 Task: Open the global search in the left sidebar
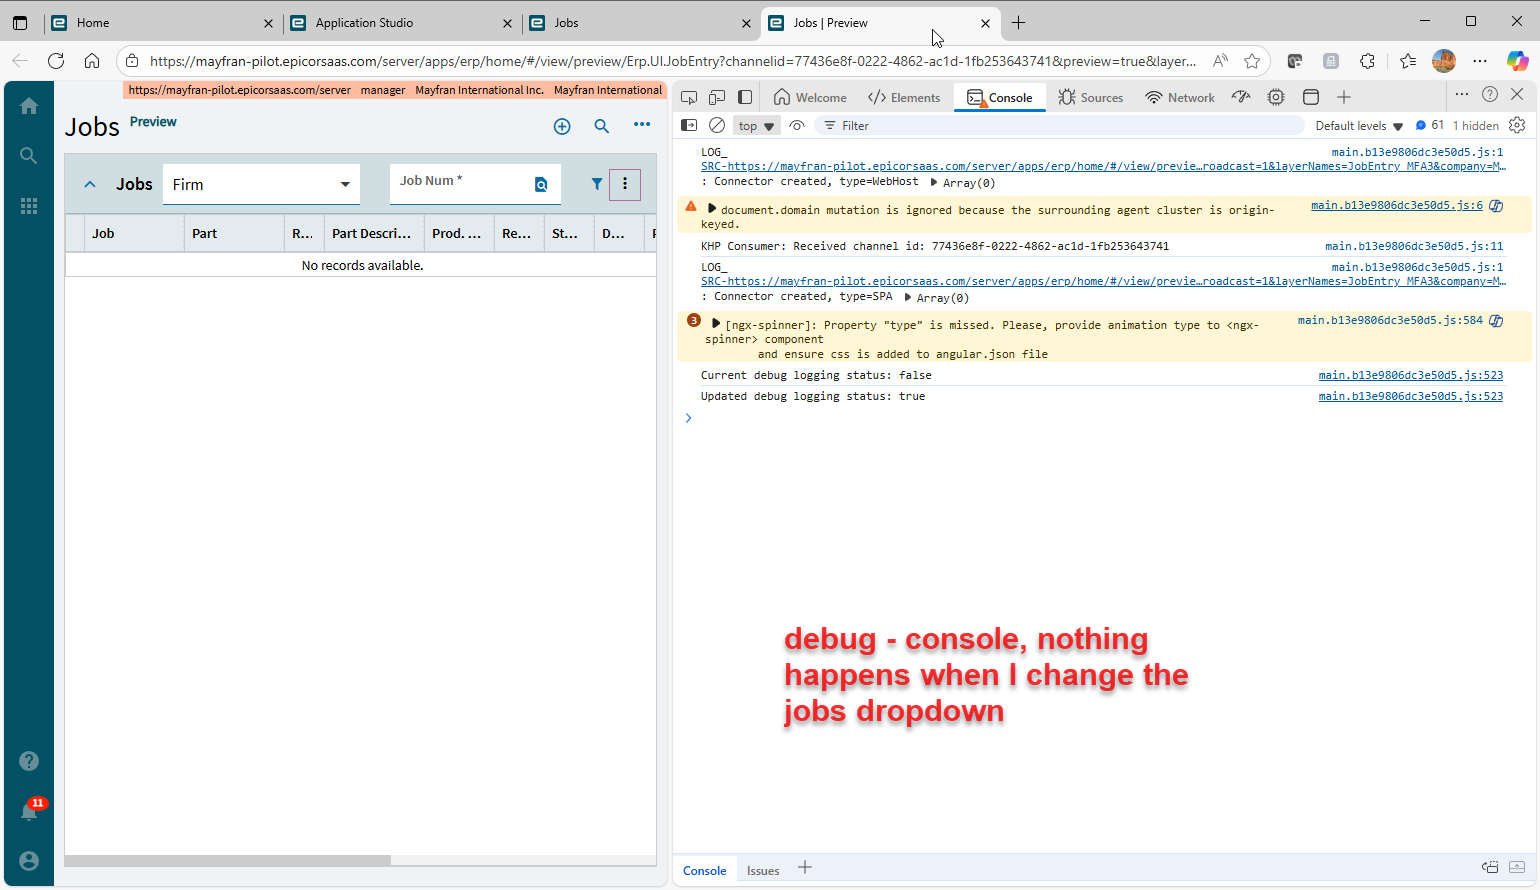tap(29, 156)
